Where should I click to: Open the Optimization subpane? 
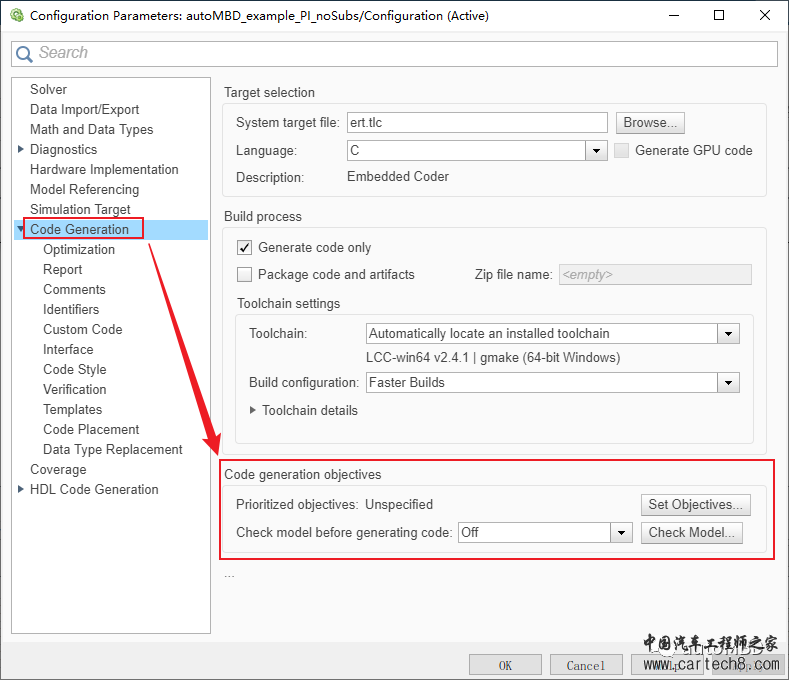pos(79,250)
